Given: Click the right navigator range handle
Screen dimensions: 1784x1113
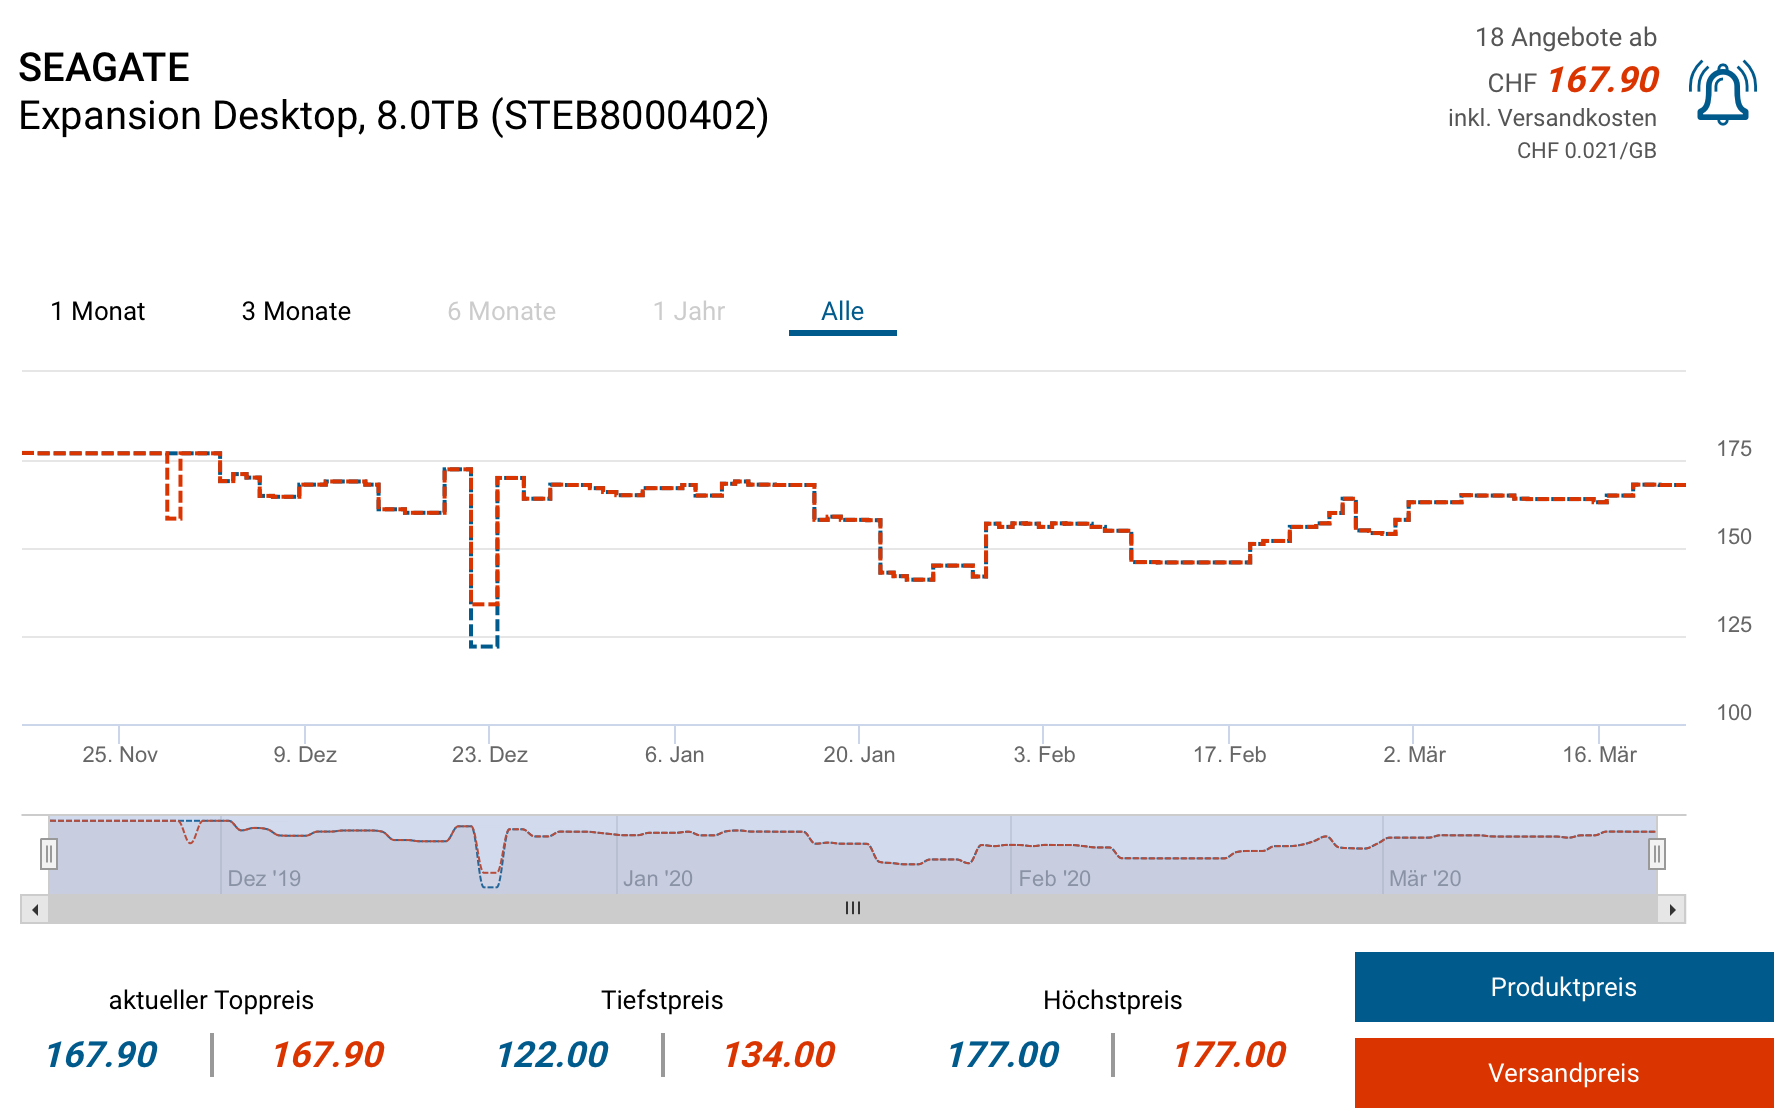Looking at the screenshot, I should pyautogui.click(x=1657, y=854).
